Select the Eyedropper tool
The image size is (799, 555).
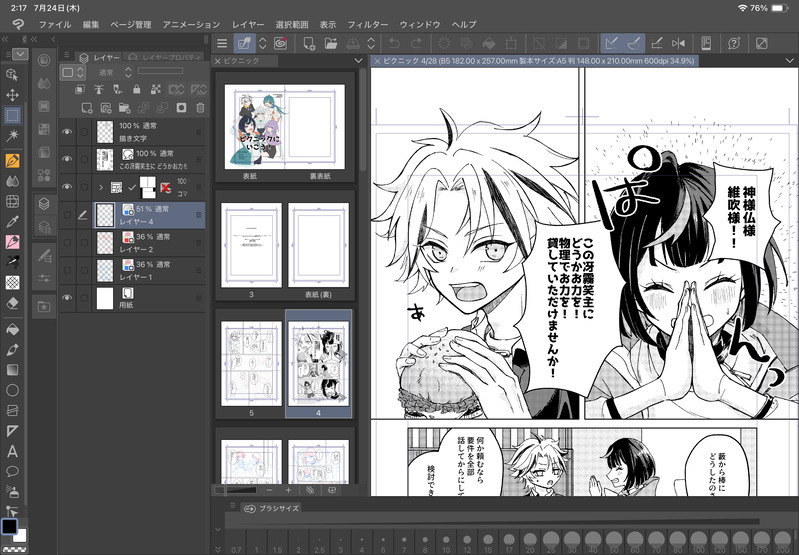pos(12,222)
